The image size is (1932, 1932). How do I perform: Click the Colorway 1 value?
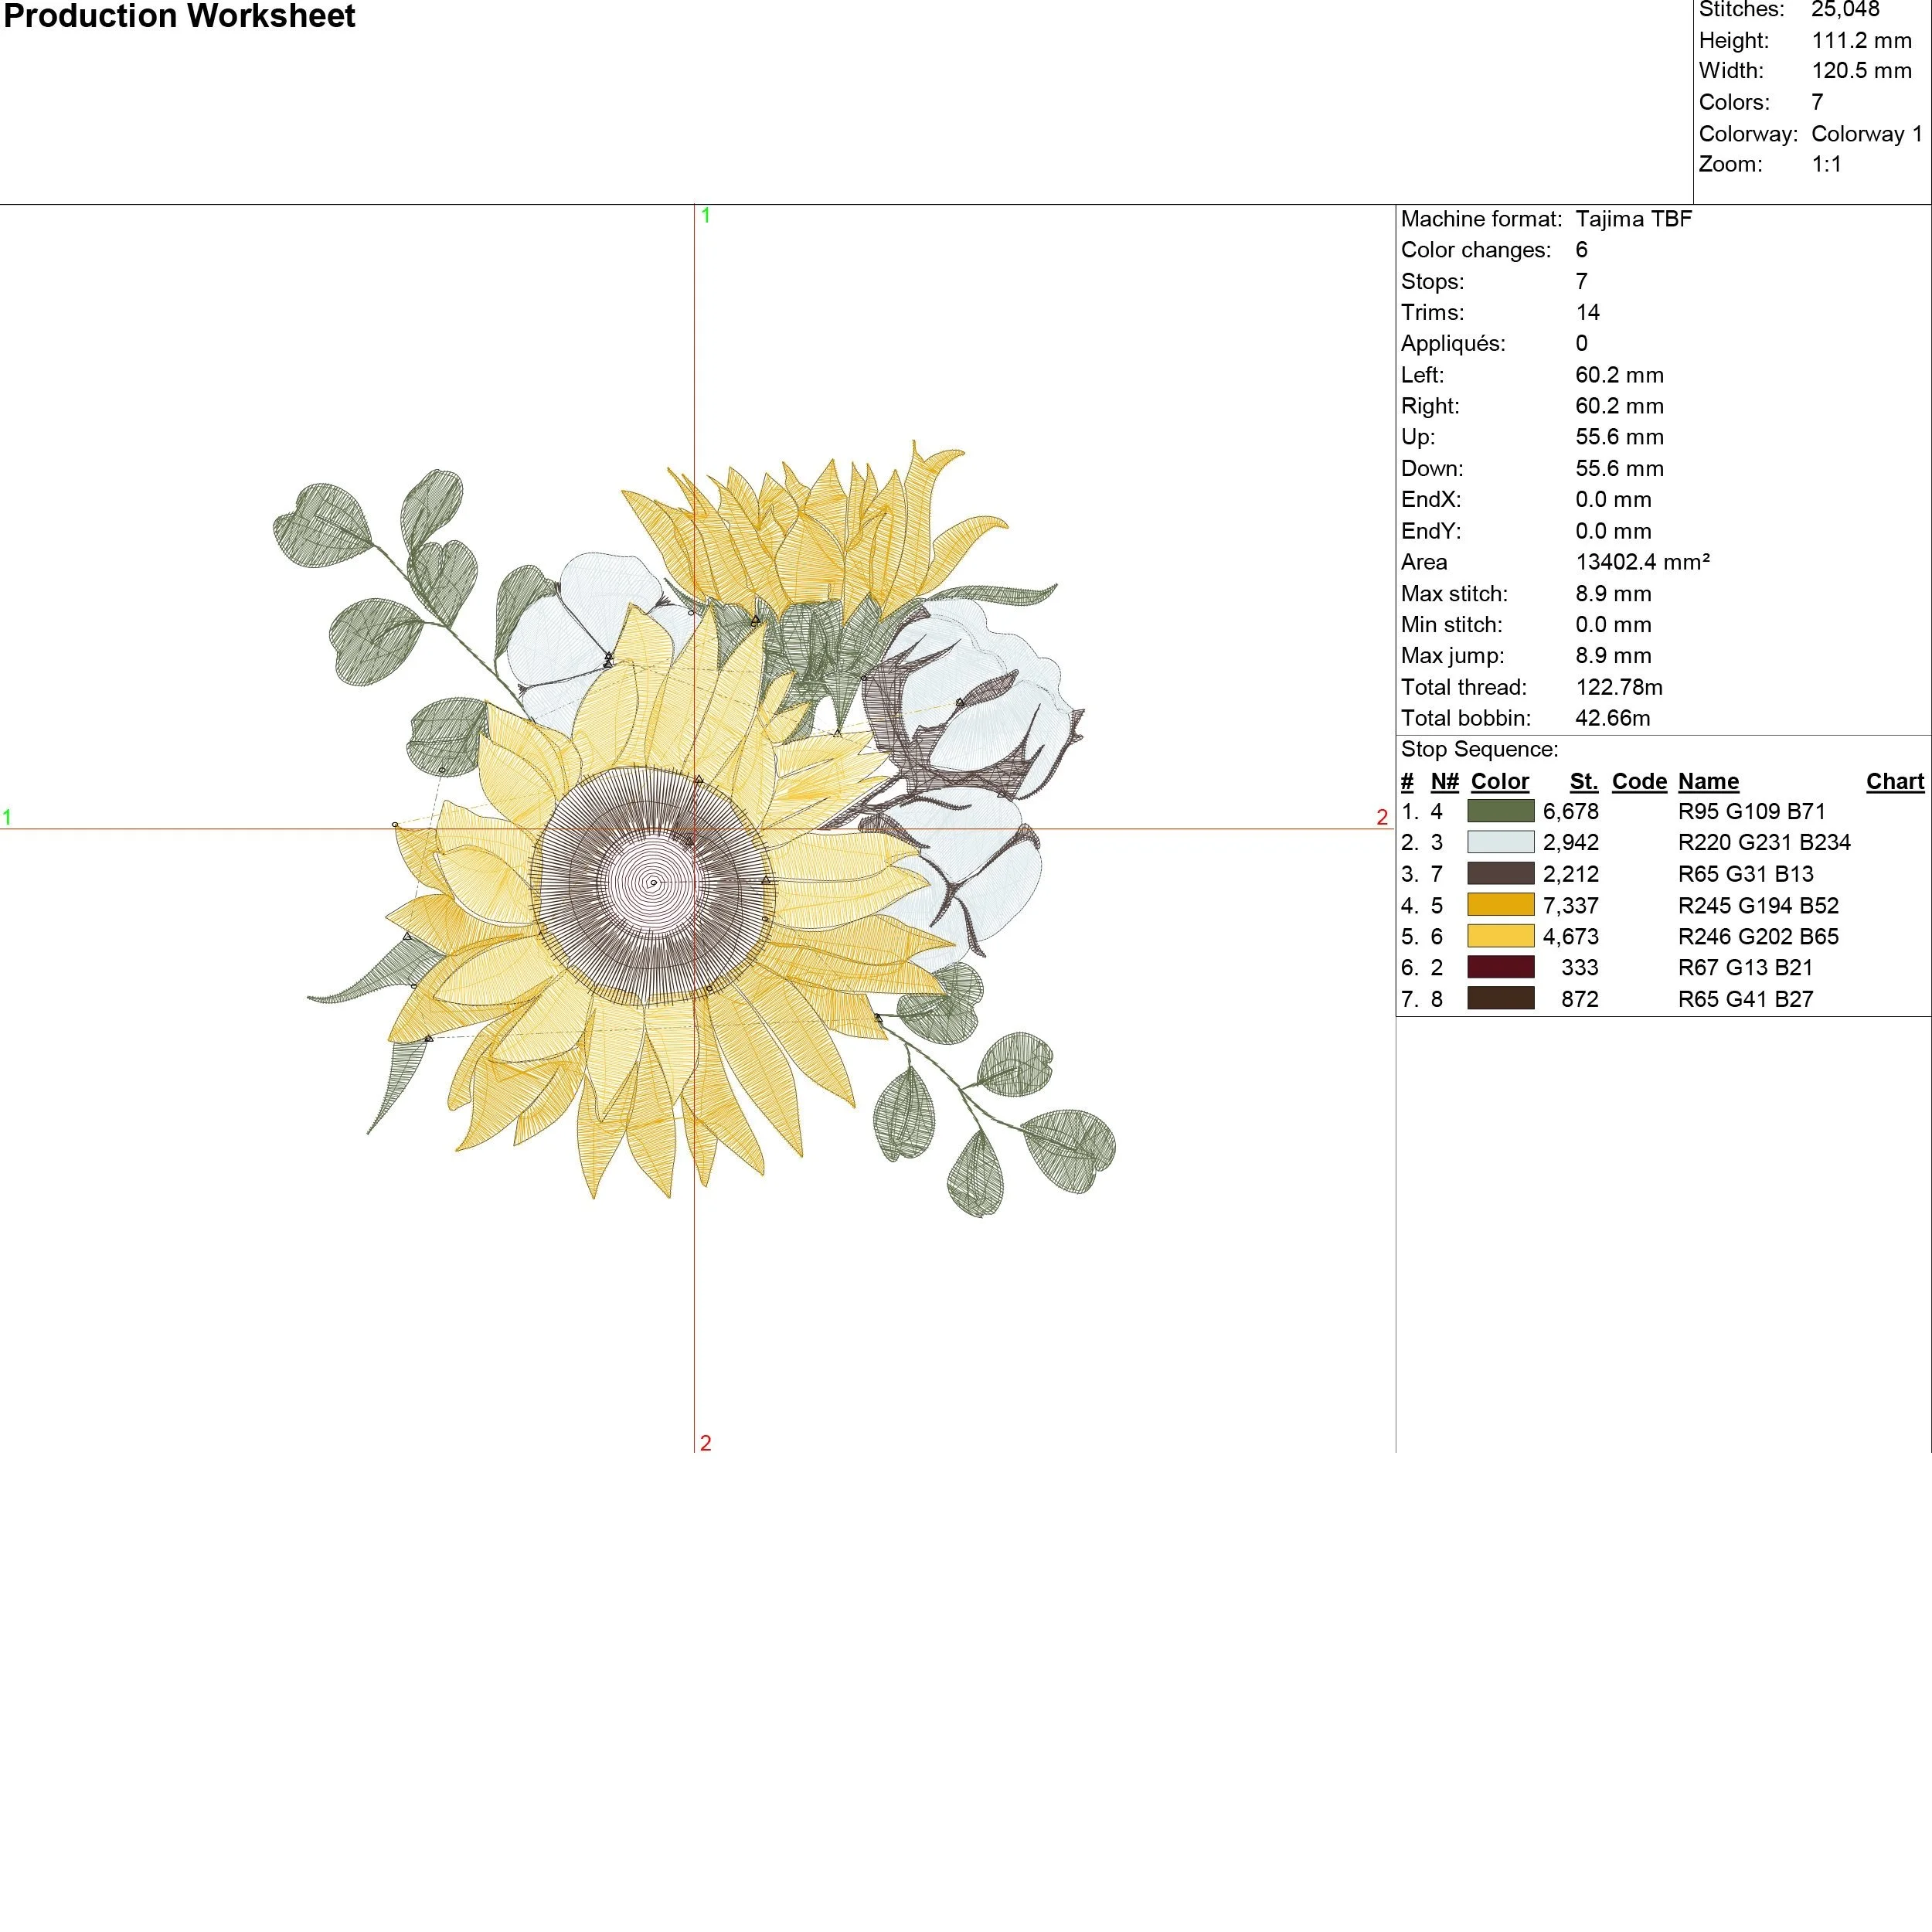[1866, 134]
